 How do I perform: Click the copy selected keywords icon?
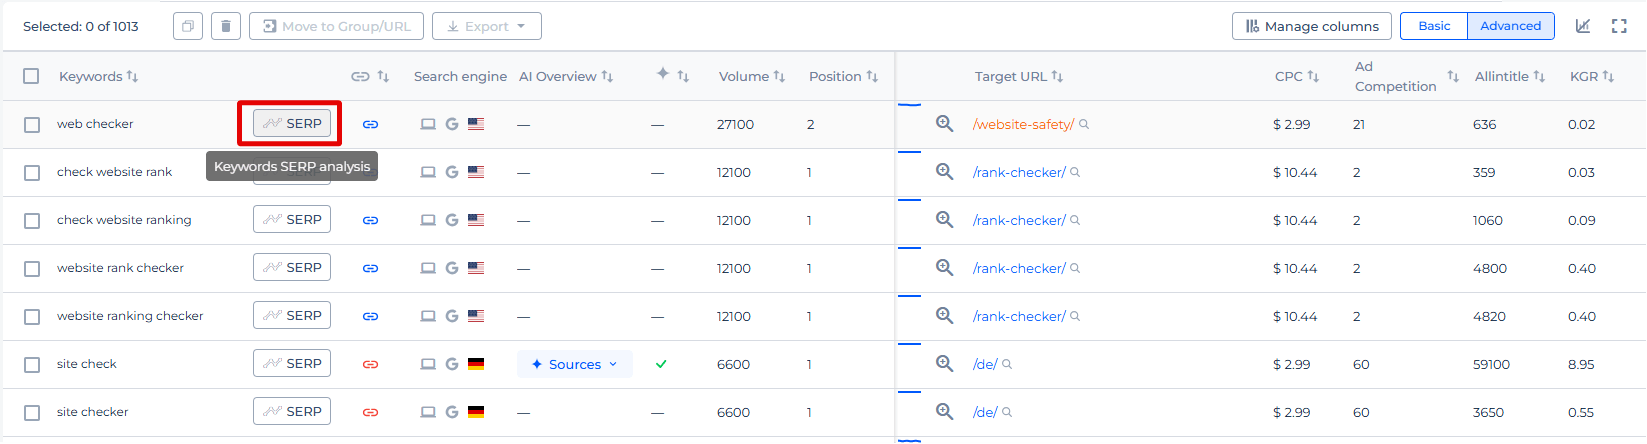click(x=188, y=26)
